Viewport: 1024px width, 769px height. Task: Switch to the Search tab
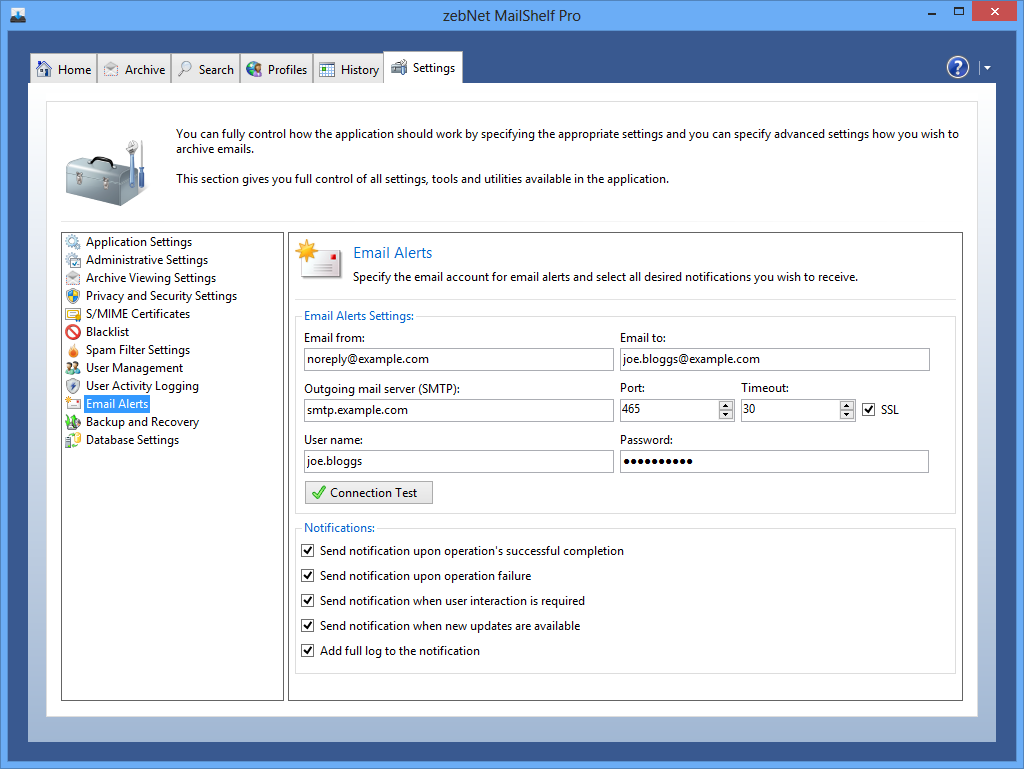pyautogui.click(x=206, y=69)
